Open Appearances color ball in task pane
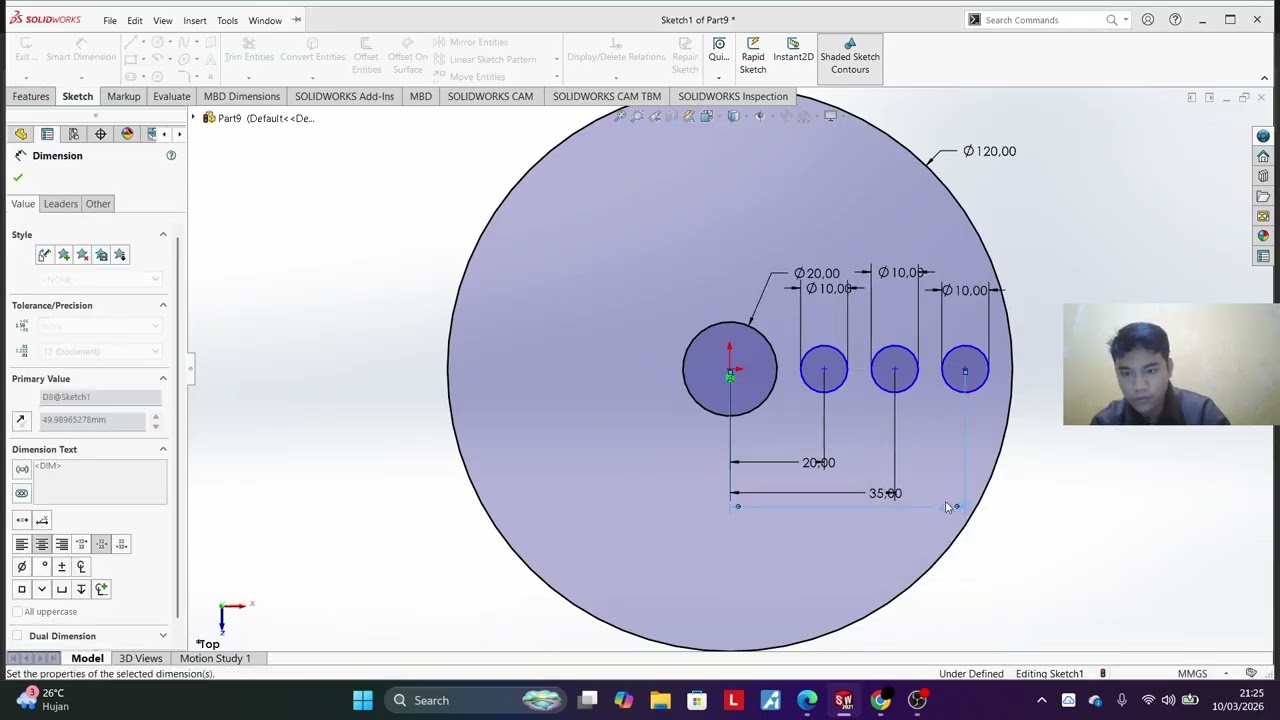The image size is (1280, 720). pyautogui.click(x=1263, y=236)
